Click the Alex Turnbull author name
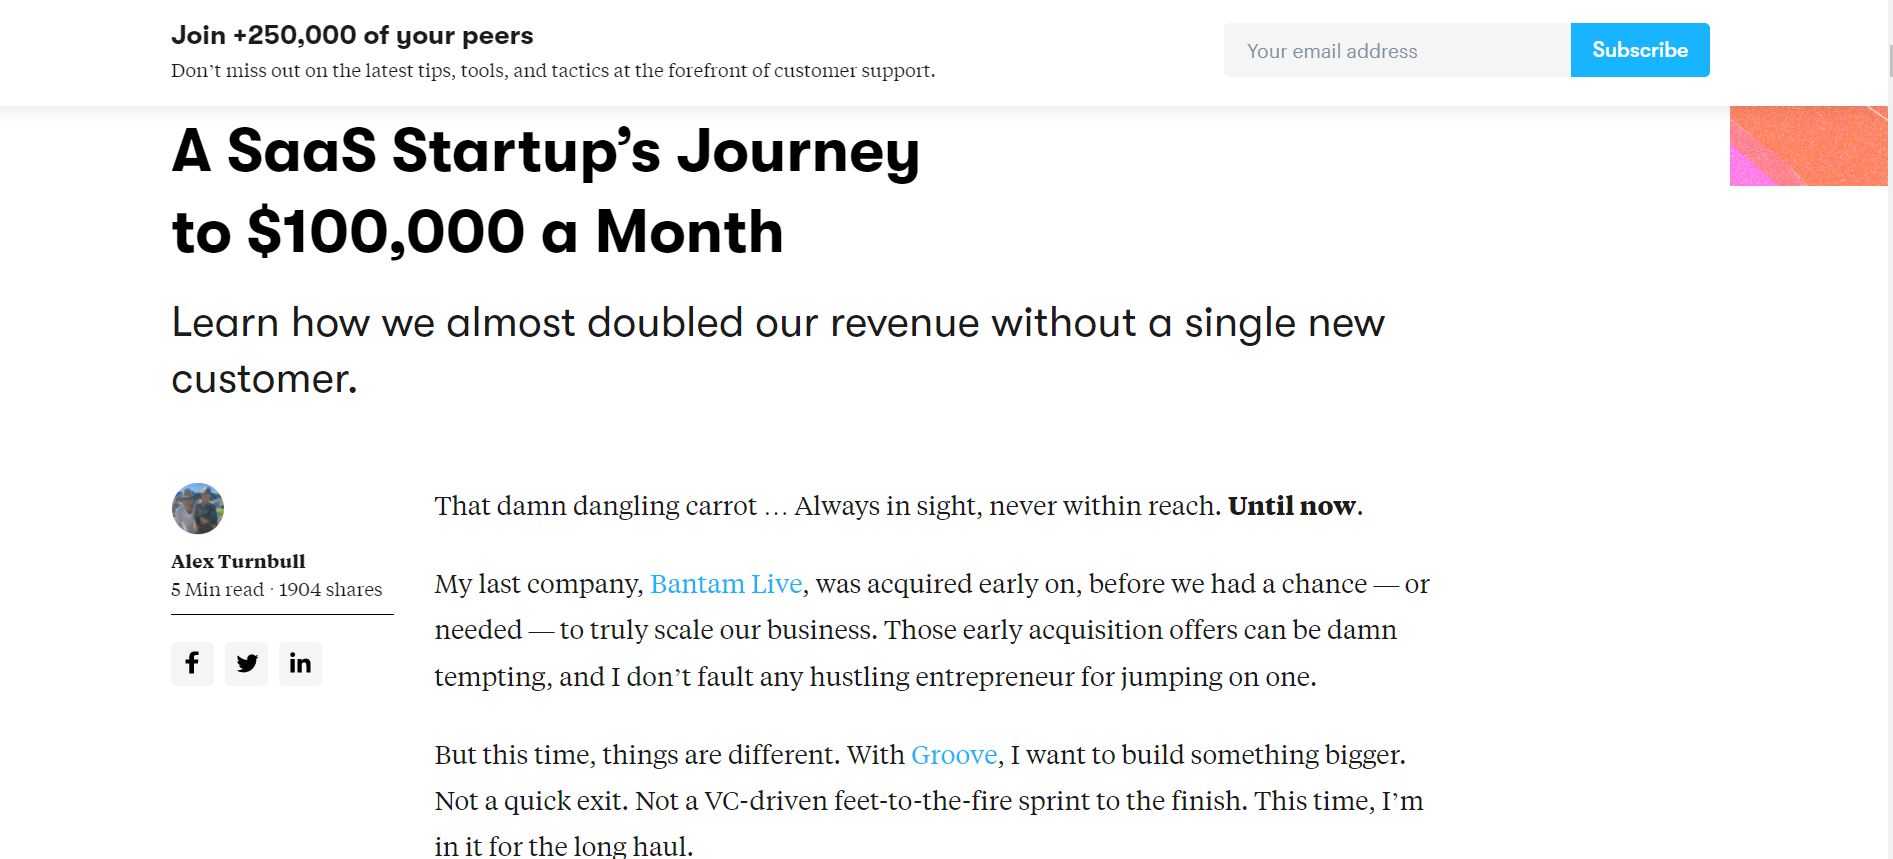 (x=238, y=561)
